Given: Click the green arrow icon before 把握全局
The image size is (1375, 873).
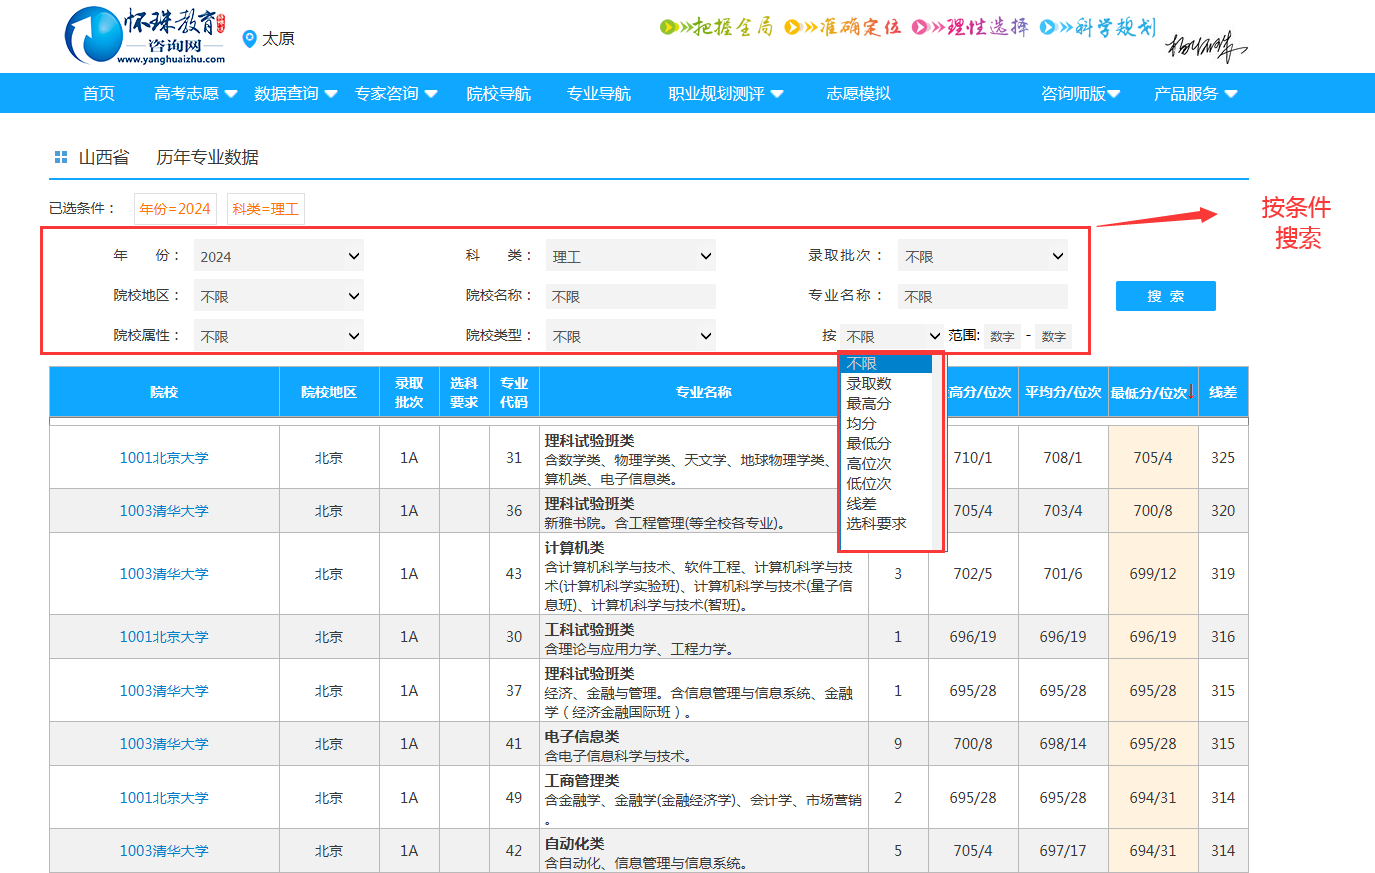Looking at the screenshot, I should click(669, 27).
